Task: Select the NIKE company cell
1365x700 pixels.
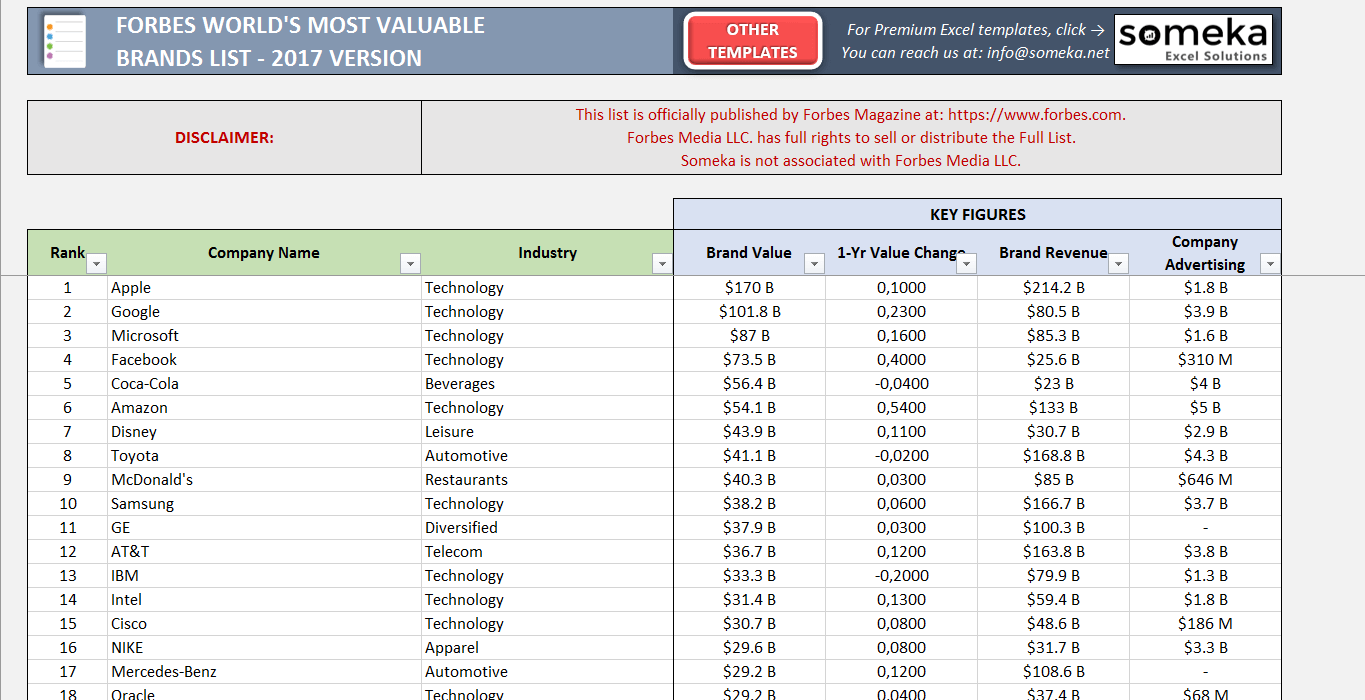Action: 264,648
